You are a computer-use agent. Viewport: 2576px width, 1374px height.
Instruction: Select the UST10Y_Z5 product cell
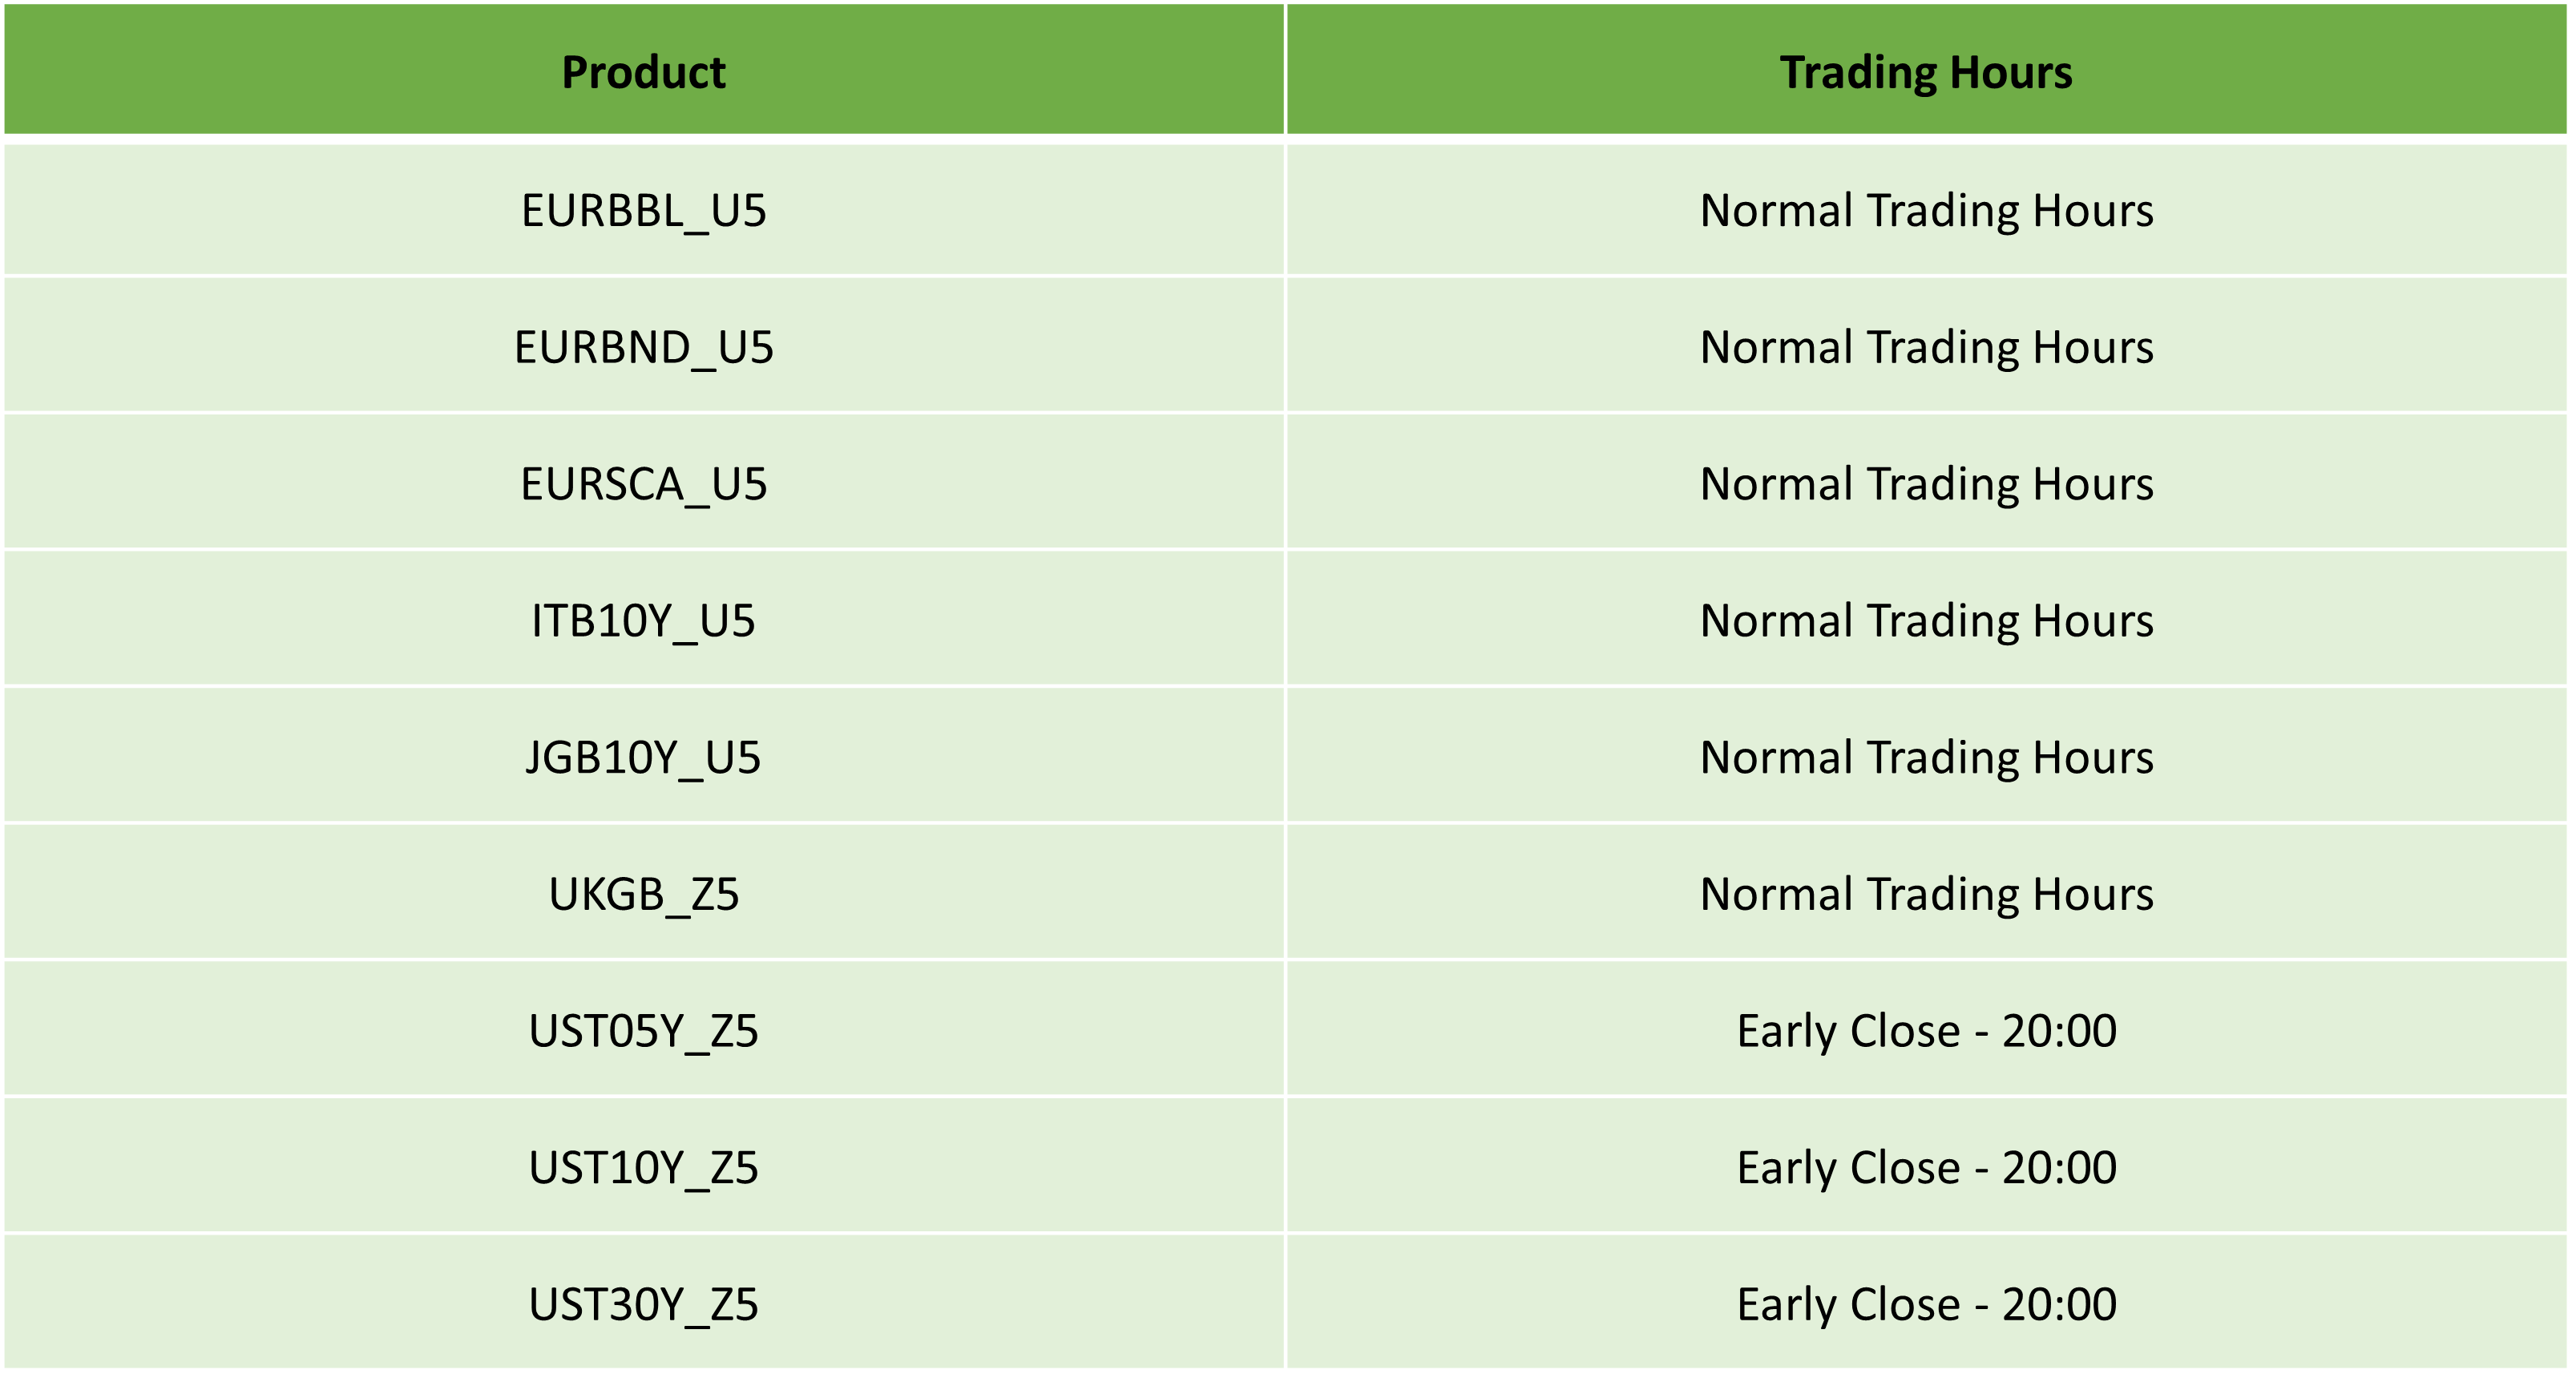pos(643,1167)
